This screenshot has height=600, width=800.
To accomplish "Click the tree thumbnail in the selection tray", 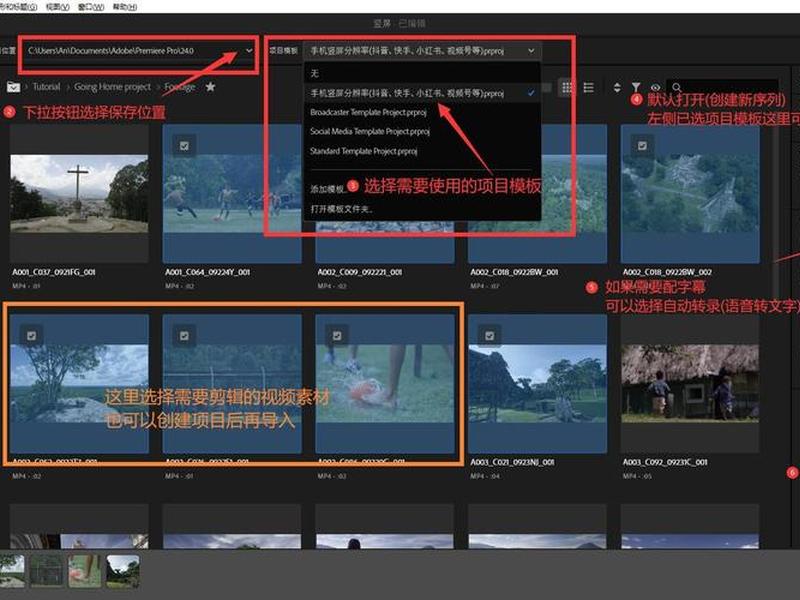I will 12,571.
